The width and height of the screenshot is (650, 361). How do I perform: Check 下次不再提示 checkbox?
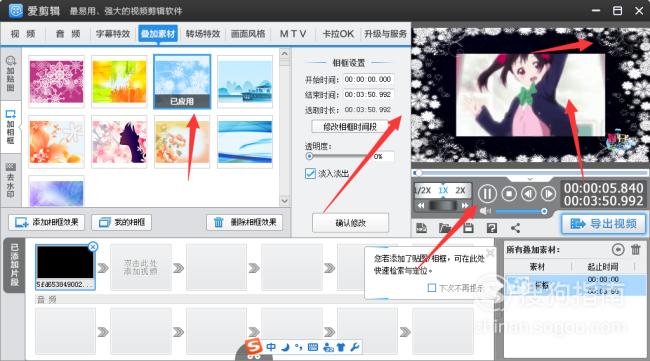click(432, 288)
